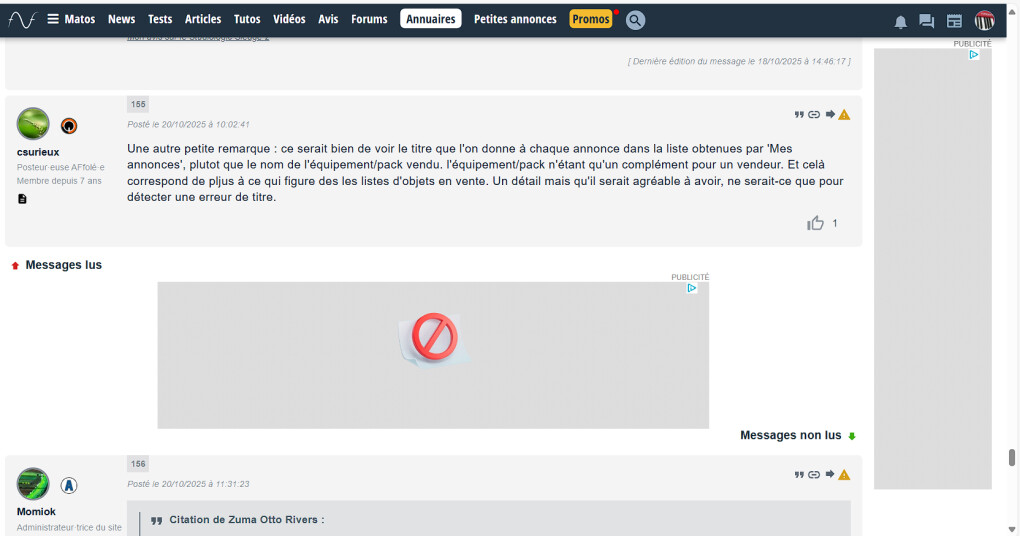Open private messages chat icon
Screen dimensions: 1020x536
(927, 21)
